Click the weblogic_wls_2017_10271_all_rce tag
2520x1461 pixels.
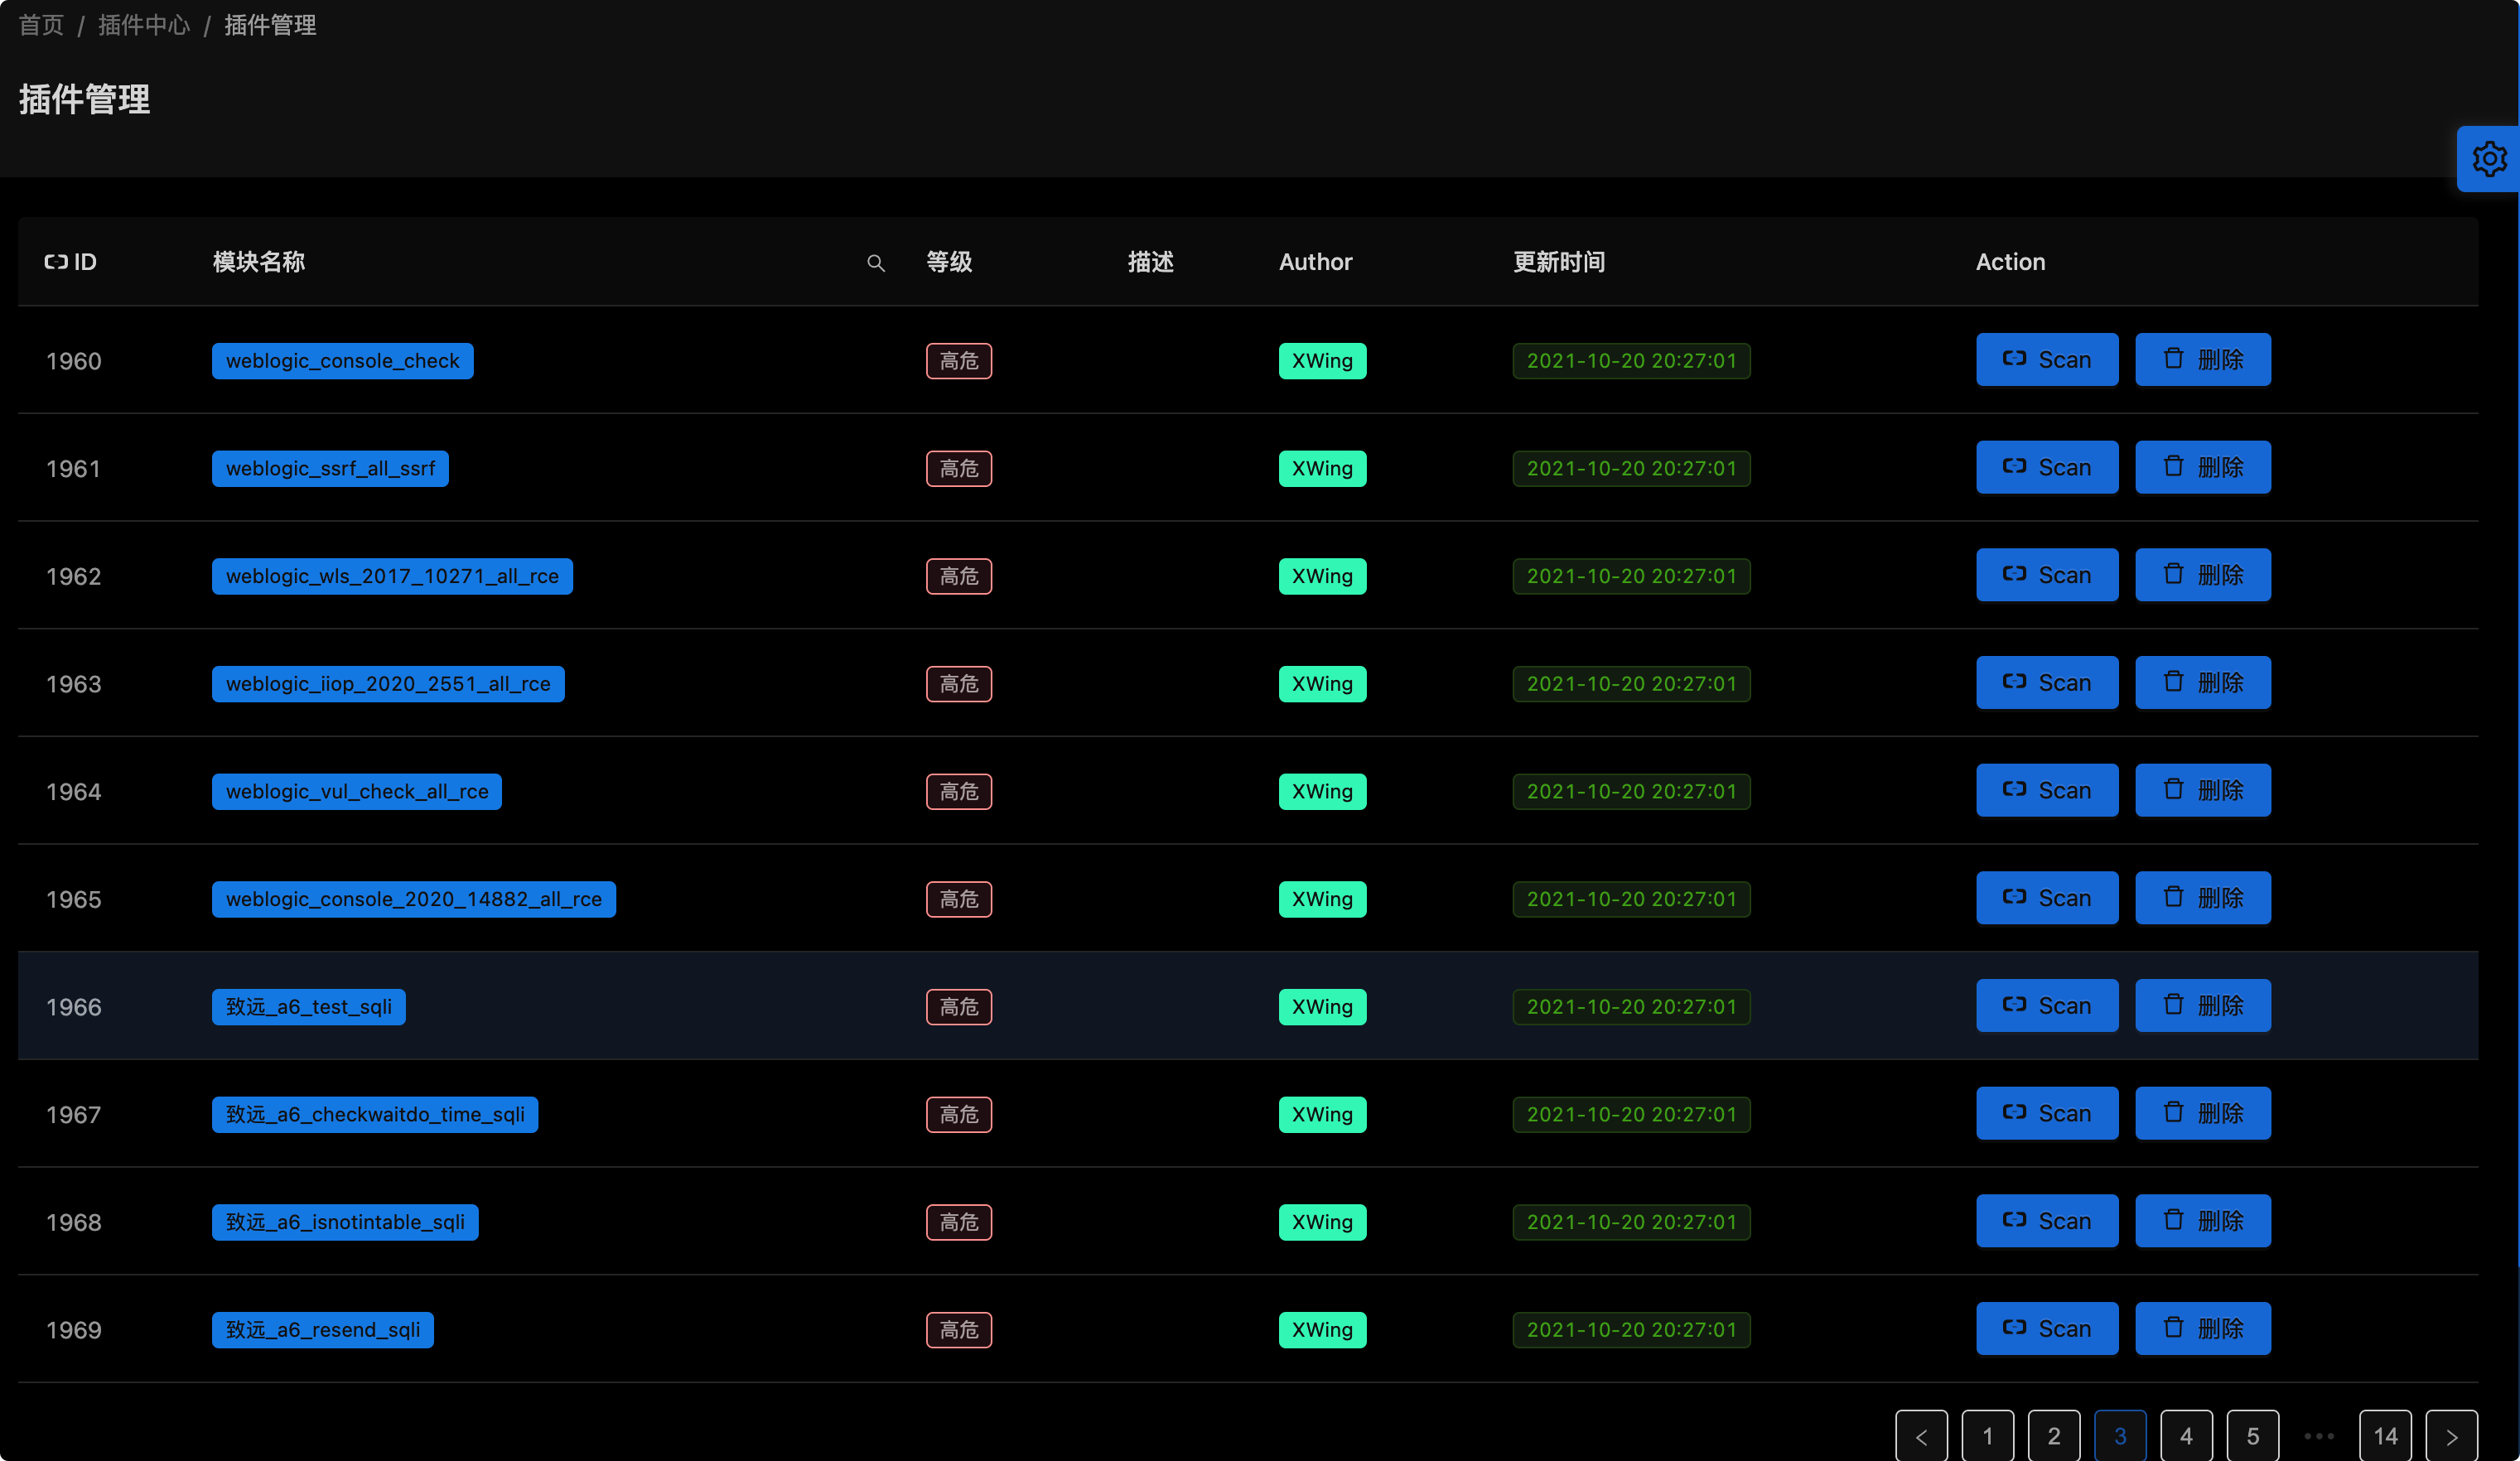click(392, 576)
